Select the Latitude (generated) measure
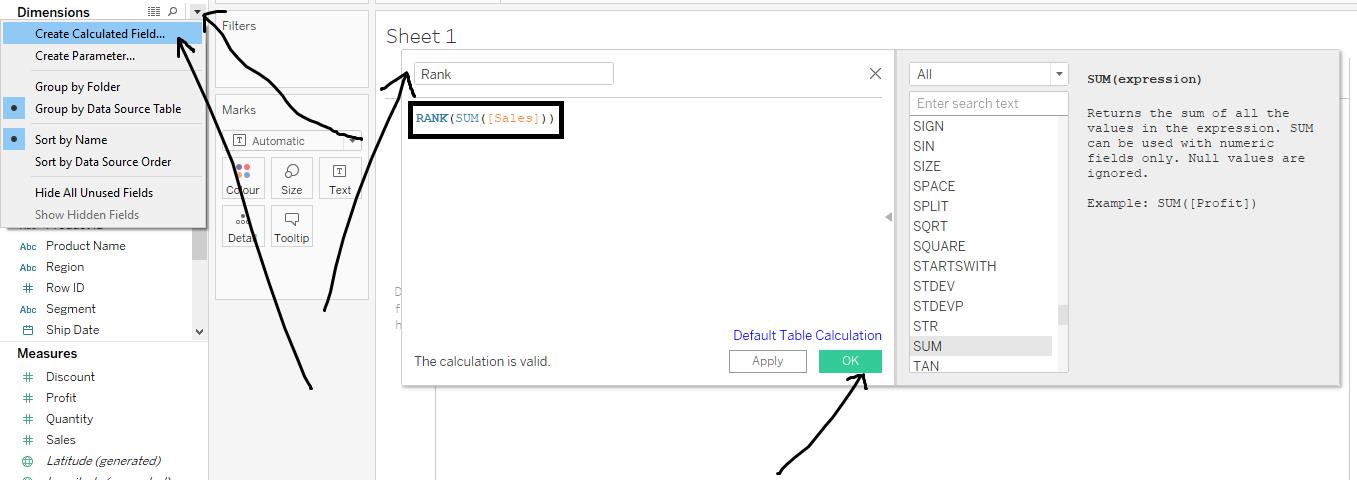Screen dimensions: 1357x480 103,461
